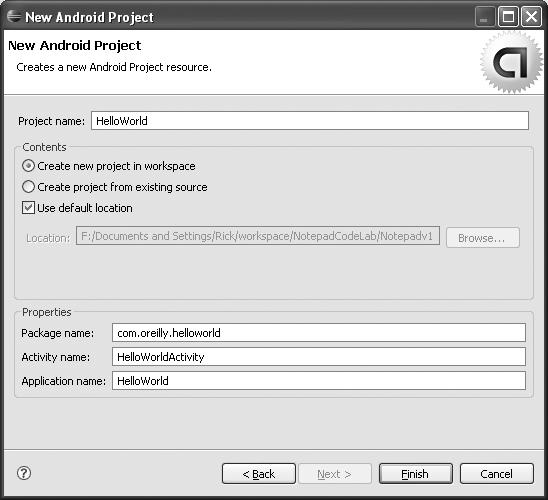This screenshot has height=500, width=548.
Task: Edit the Application name field
Action: pyautogui.click(x=319, y=381)
